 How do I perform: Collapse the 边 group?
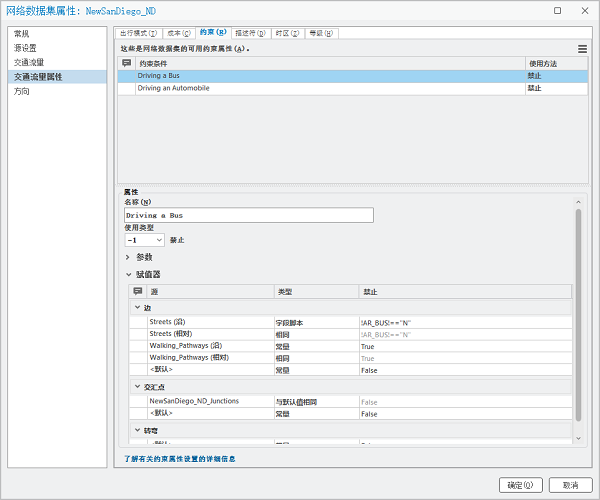pos(137,308)
